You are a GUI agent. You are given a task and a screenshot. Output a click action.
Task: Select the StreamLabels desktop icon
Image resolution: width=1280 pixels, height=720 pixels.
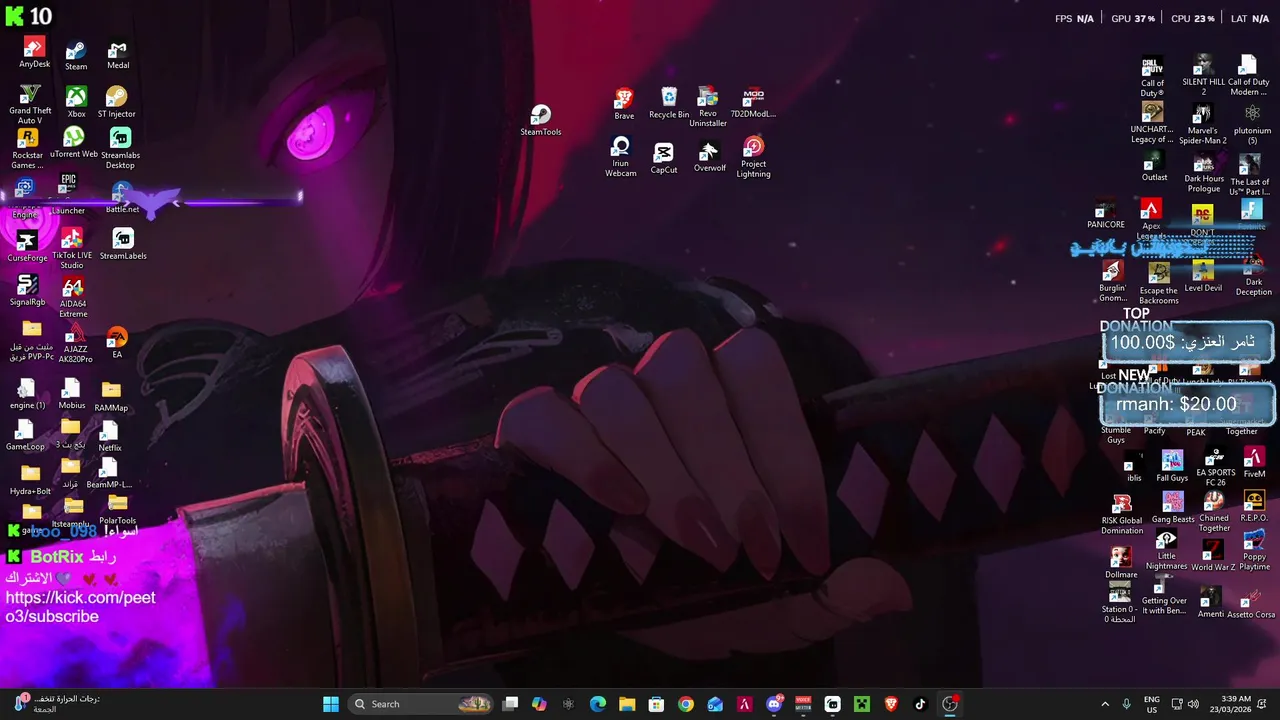[123, 244]
